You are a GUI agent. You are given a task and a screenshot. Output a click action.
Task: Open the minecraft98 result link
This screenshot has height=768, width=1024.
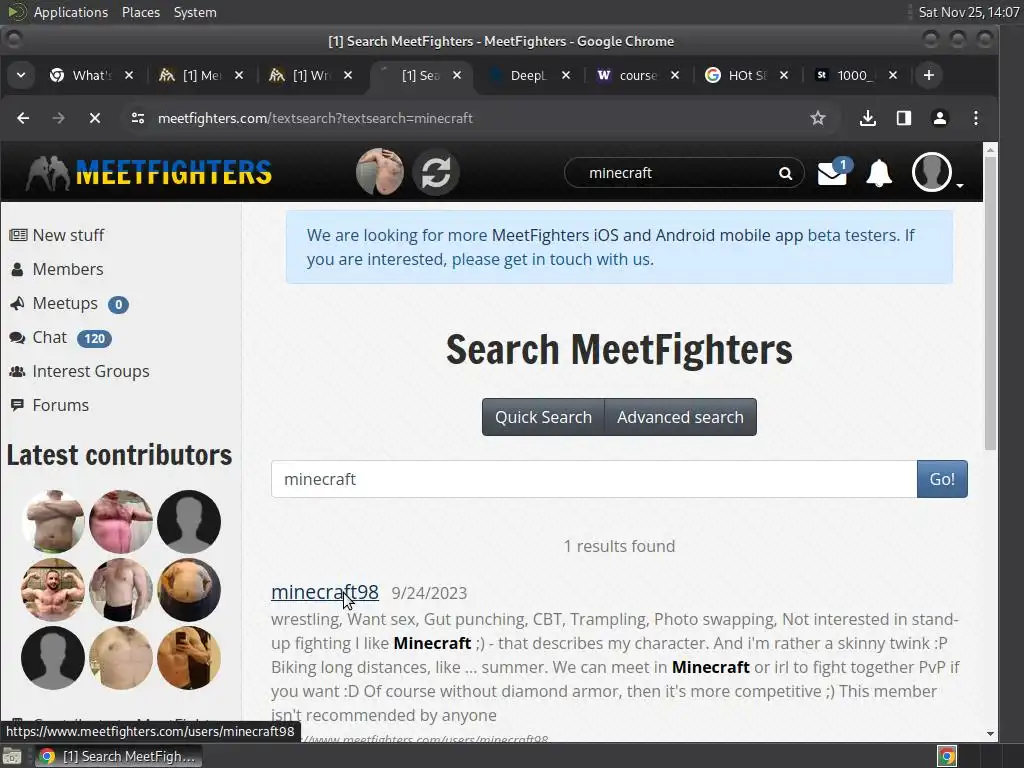325,592
